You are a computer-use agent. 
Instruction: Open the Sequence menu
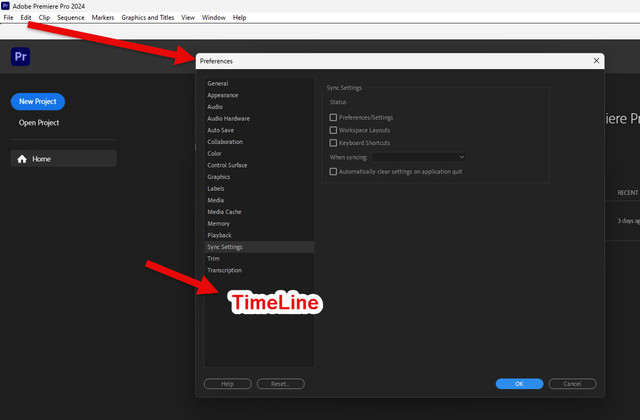click(71, 18)
